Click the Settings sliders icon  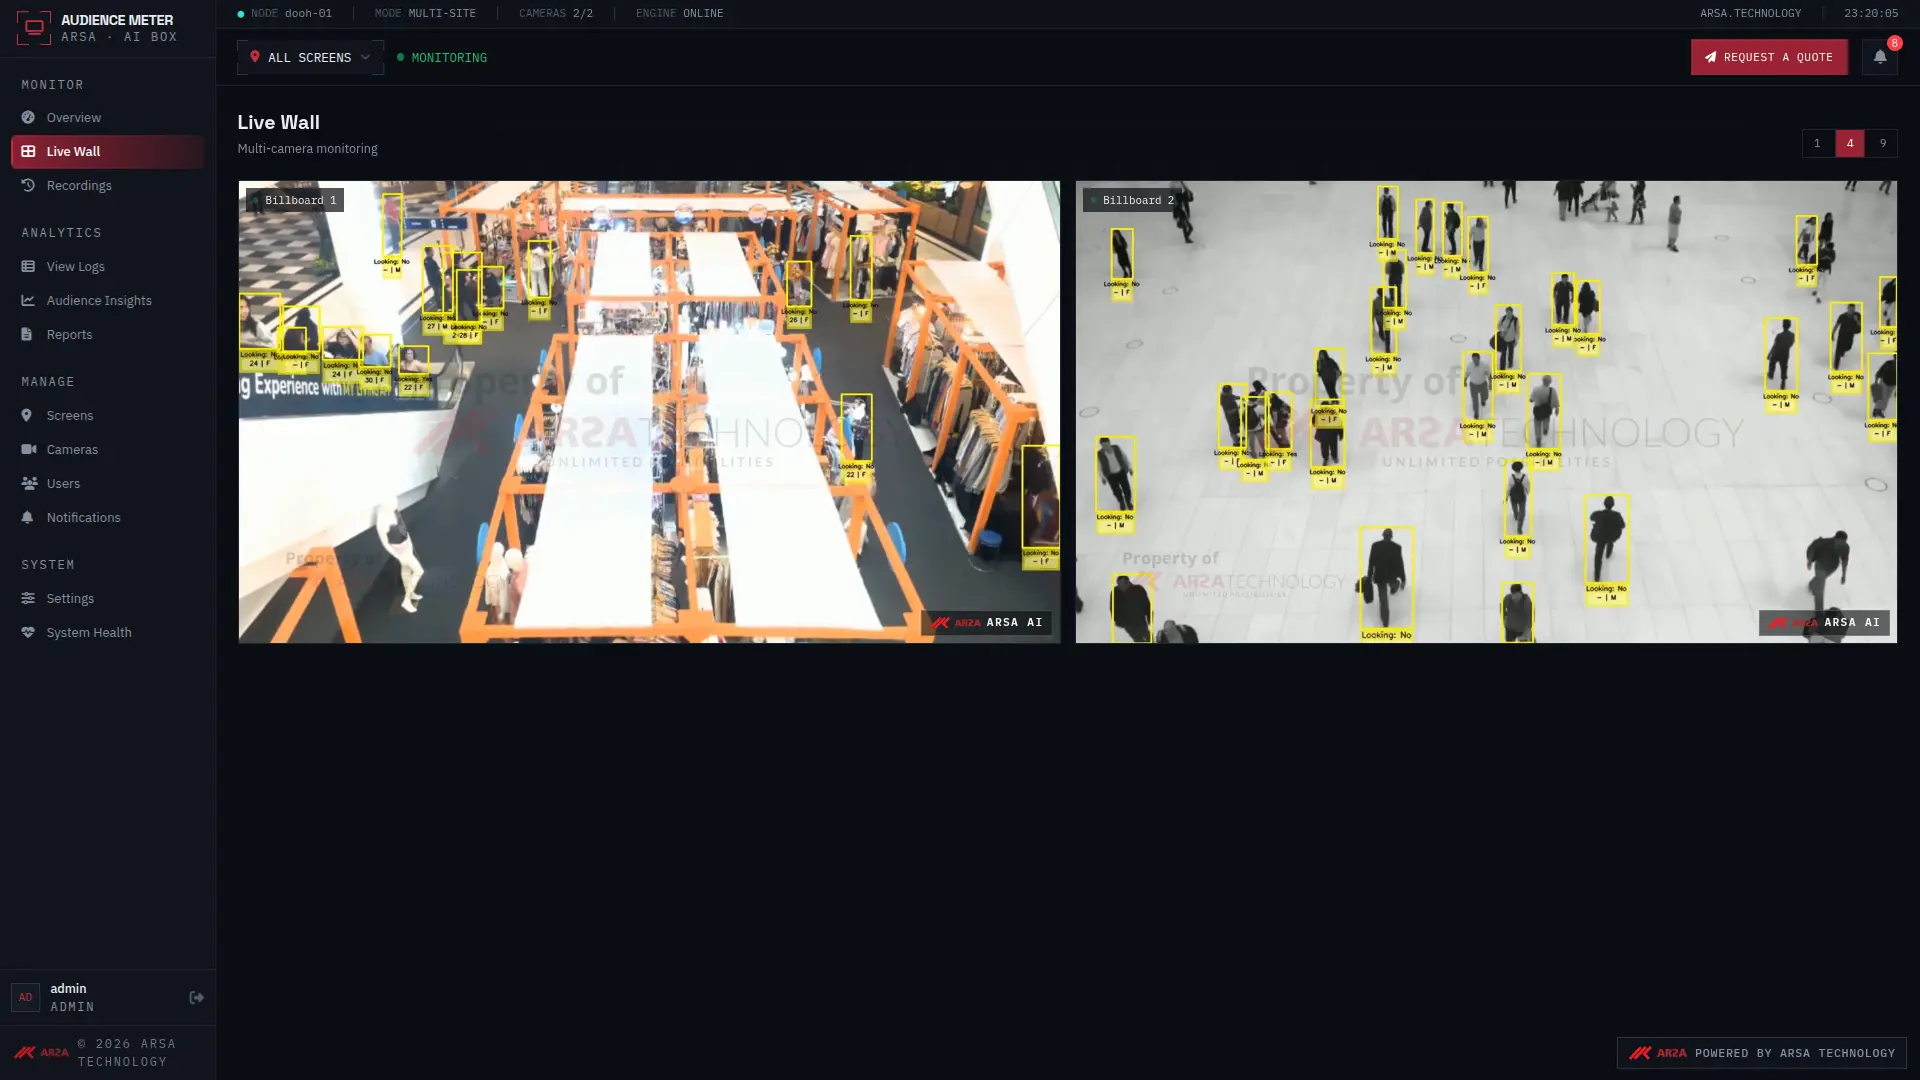tap(28, 598)
